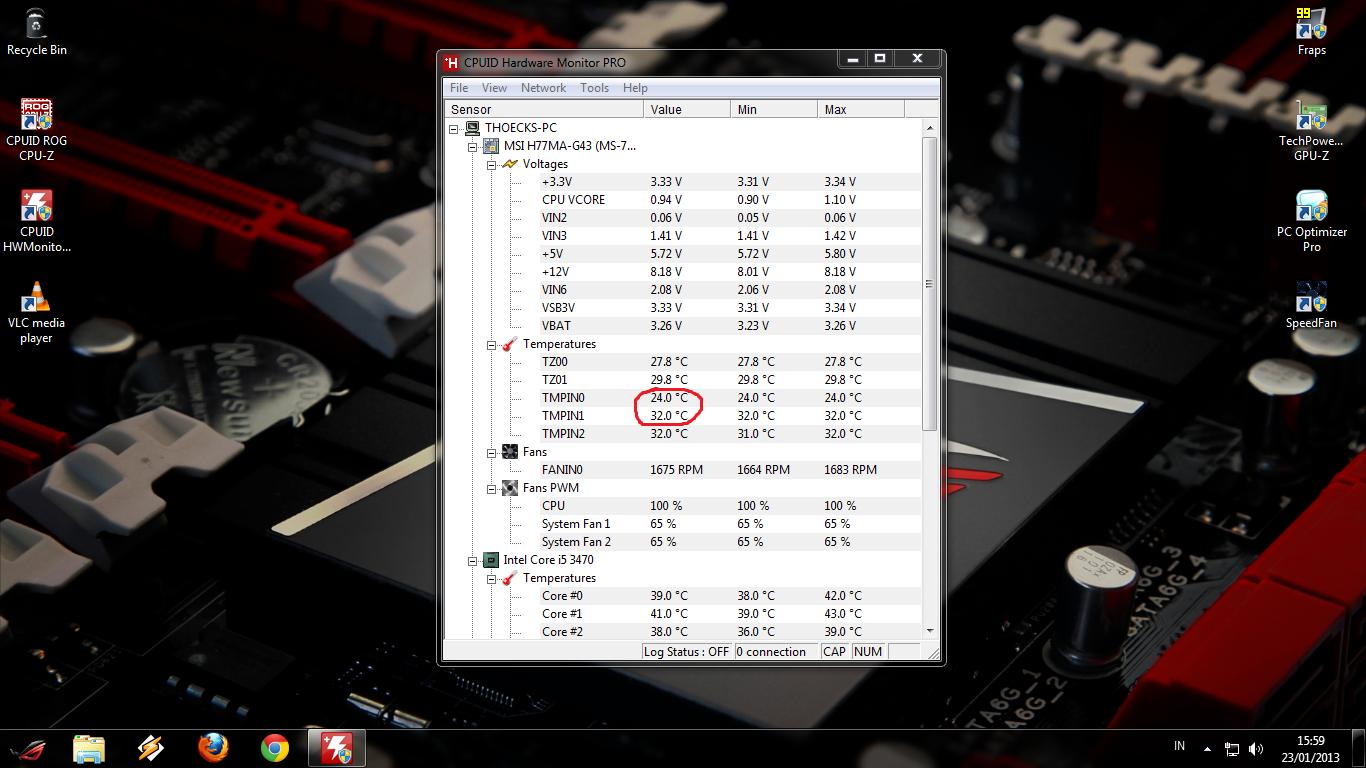The width and height of the screenshot is (1366, 768).
Task: Click the Fans PWM node icon
Action: [510, 488]
